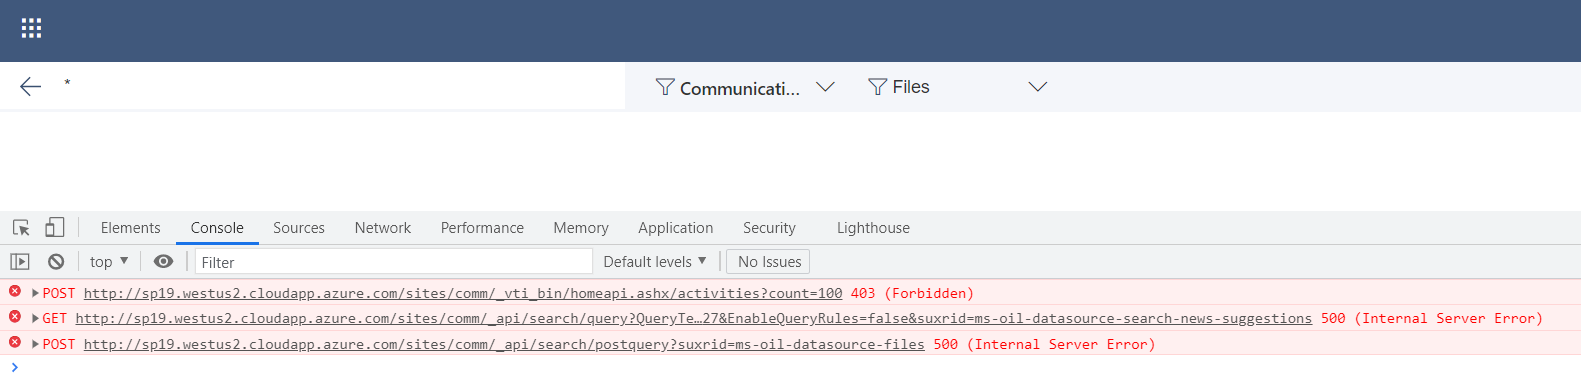Click the Communicati... filter funnel icon
This screenshot has width=1581, height=388.
[665, 87]
